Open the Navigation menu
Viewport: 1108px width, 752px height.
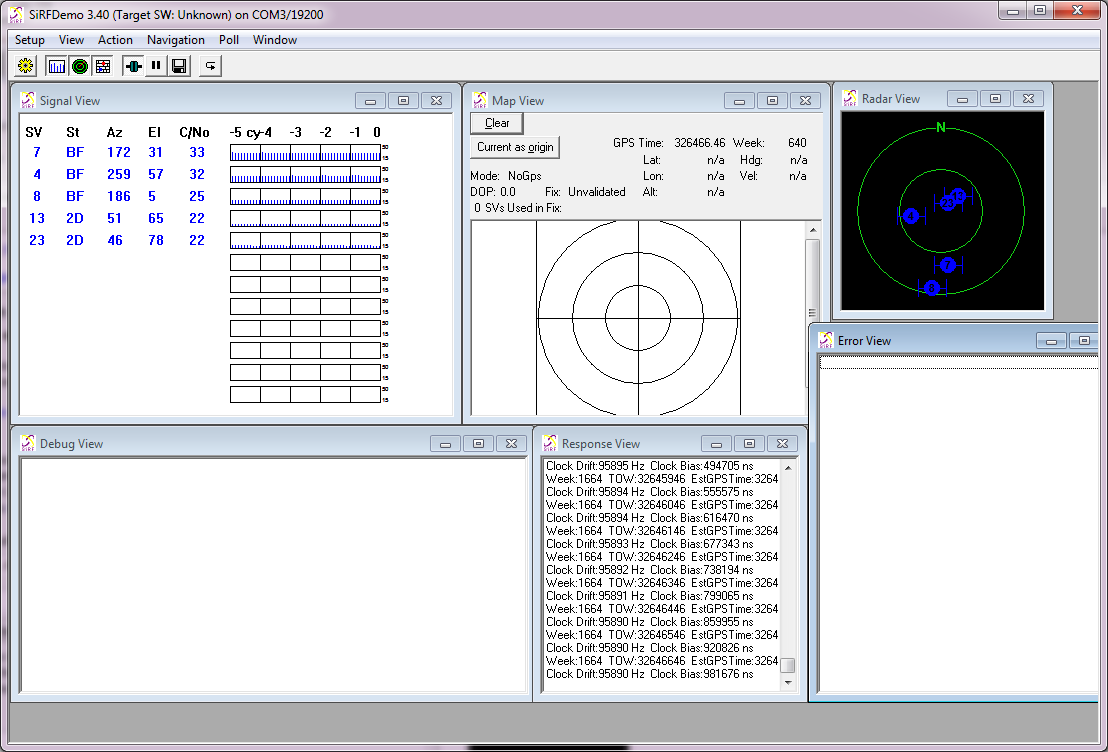(x=176, y=40)
